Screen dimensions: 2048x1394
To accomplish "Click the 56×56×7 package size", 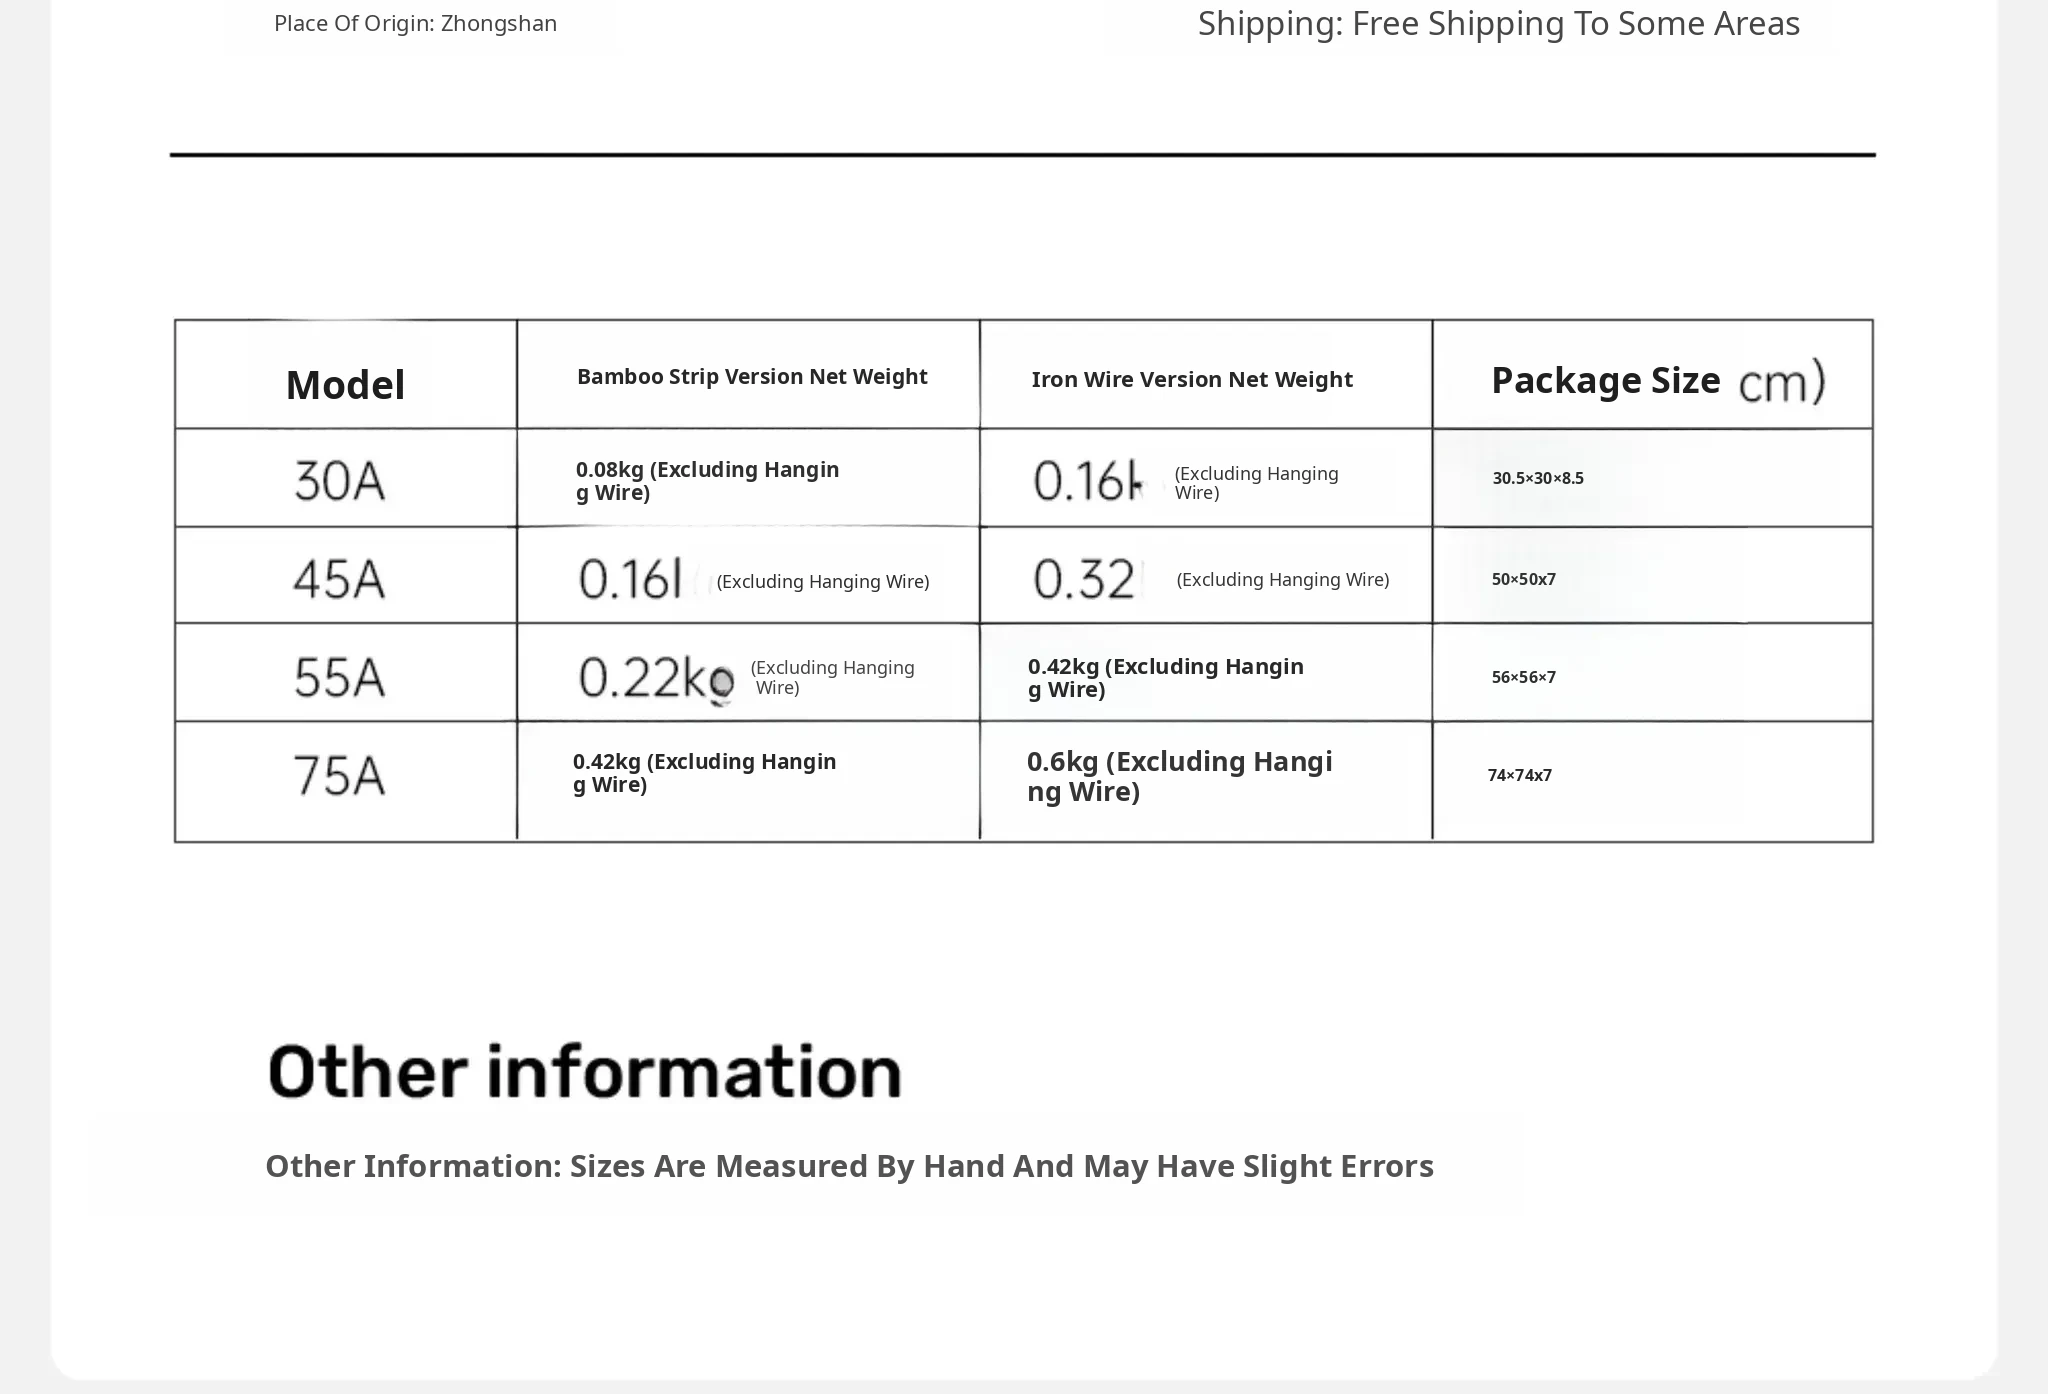I will point(1523,677).
